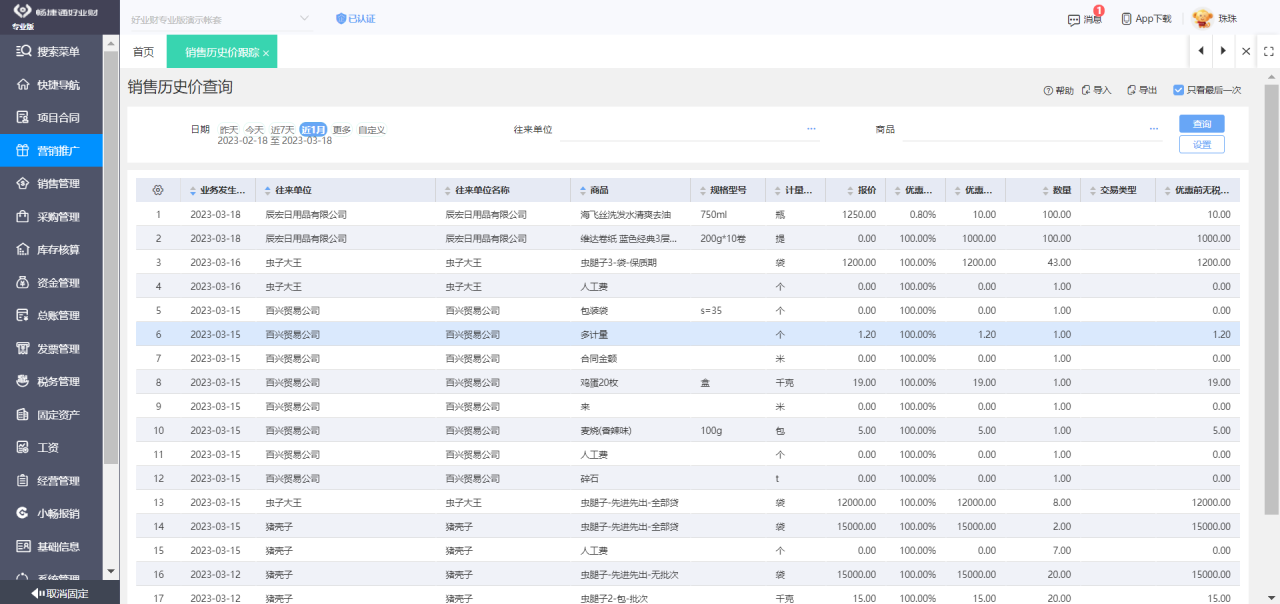Select 近7天 date filter
Screen dimensions: 1280x604
pyautogui.click(x=283, y=130)
